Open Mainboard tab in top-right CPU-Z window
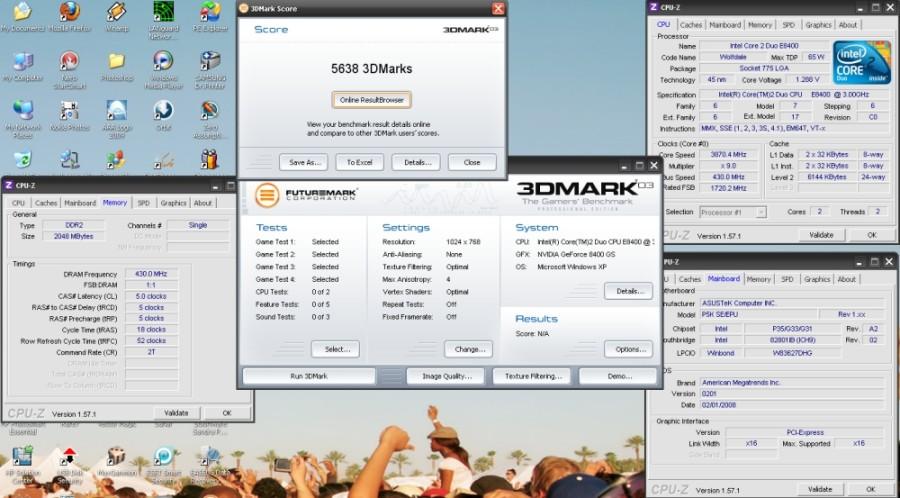The height and width of the screenshot is (498, 900). point(725,25)
